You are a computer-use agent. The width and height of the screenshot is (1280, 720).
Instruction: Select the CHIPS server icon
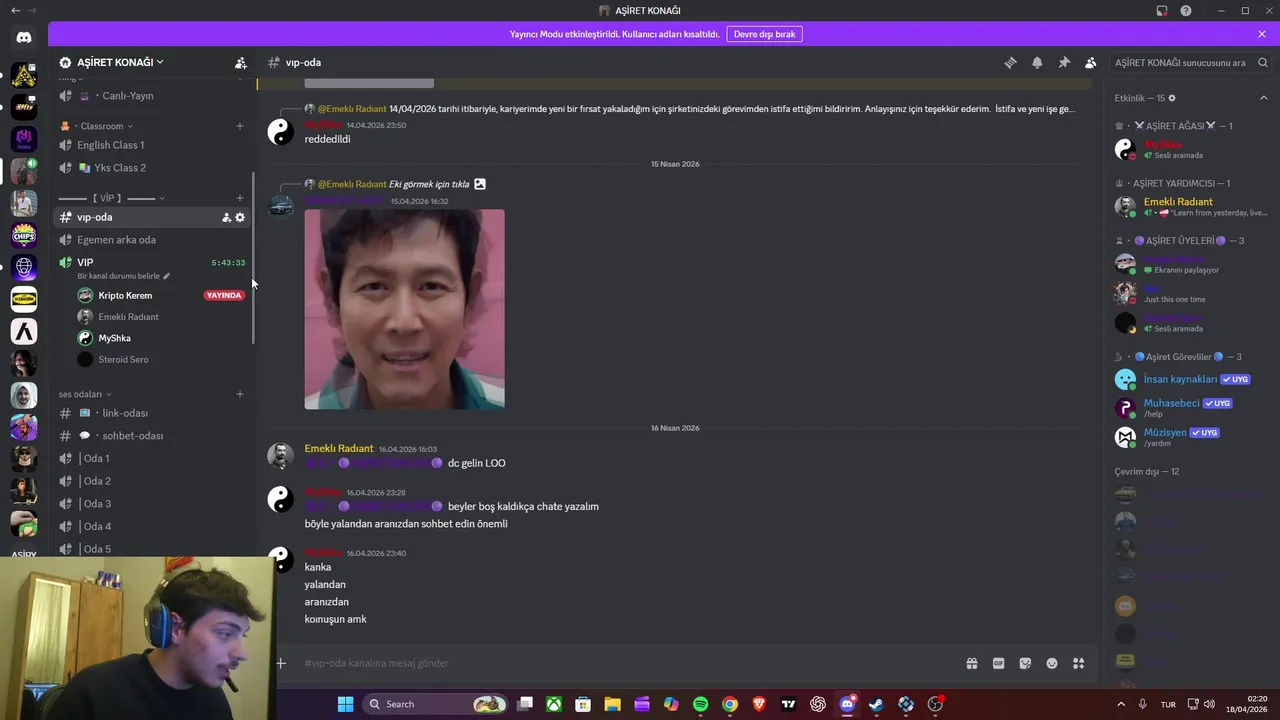click(24, 235)
